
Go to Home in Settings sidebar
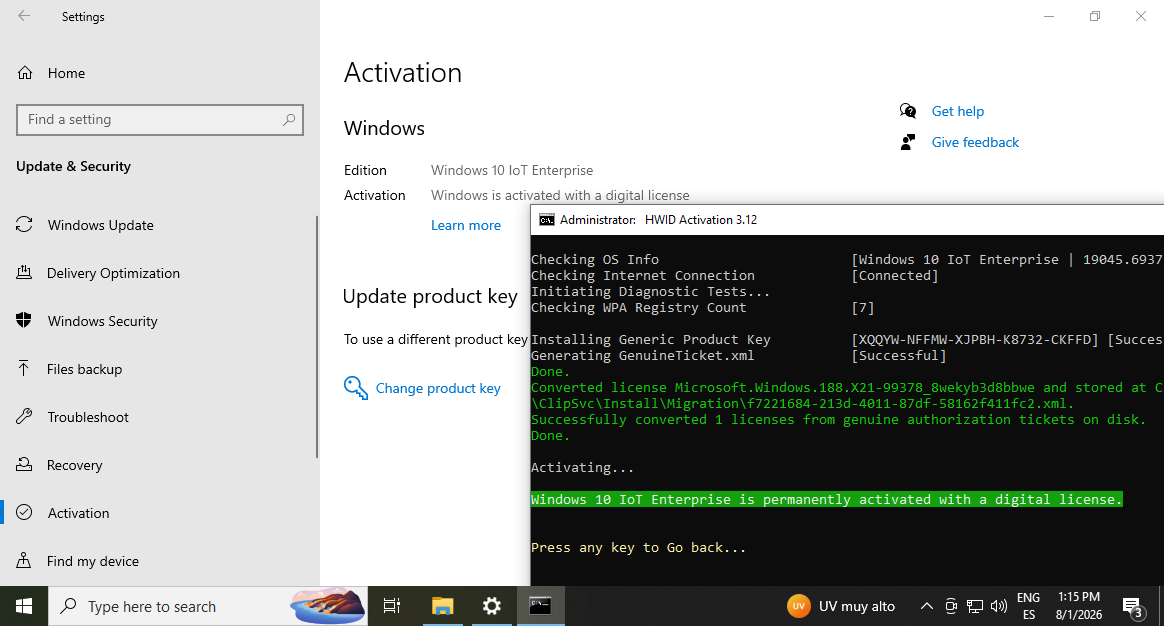pyautogui.click(x=66, y=73)
